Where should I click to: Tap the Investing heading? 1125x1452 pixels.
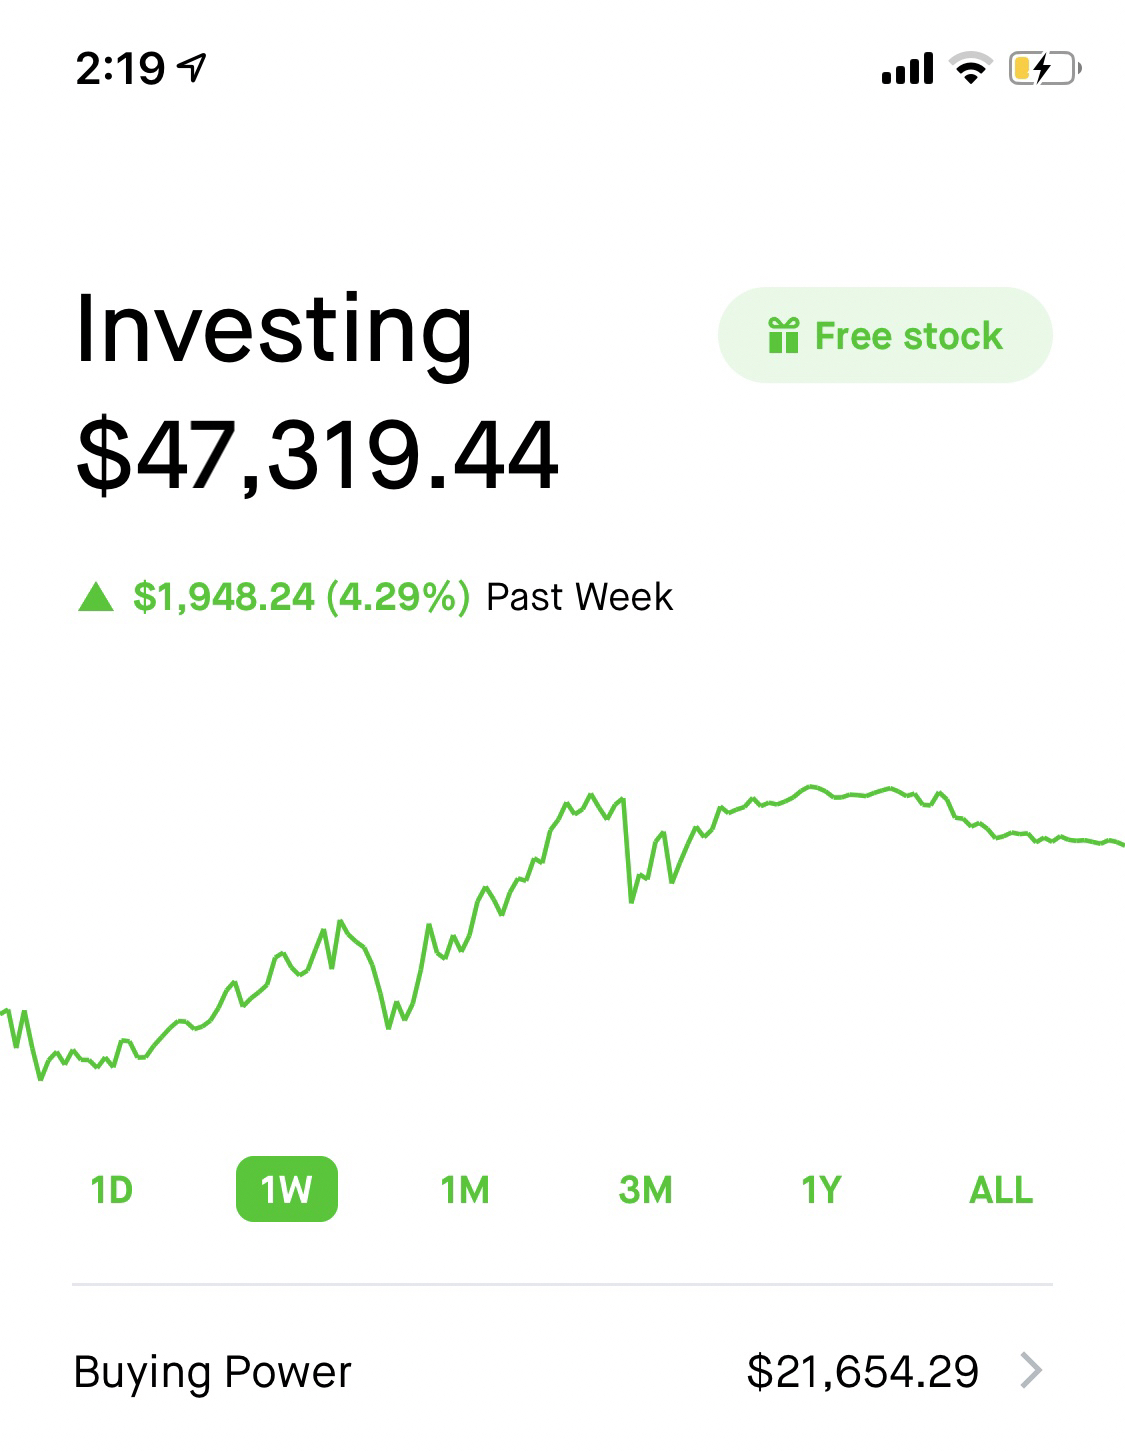click(274, 330)
